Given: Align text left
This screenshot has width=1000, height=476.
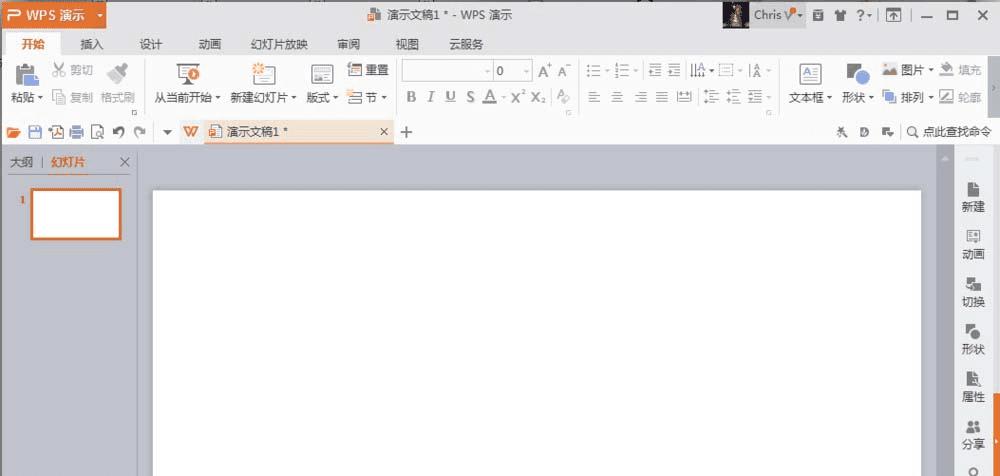Looking at the screenshot, I should (x=594, y=97).
